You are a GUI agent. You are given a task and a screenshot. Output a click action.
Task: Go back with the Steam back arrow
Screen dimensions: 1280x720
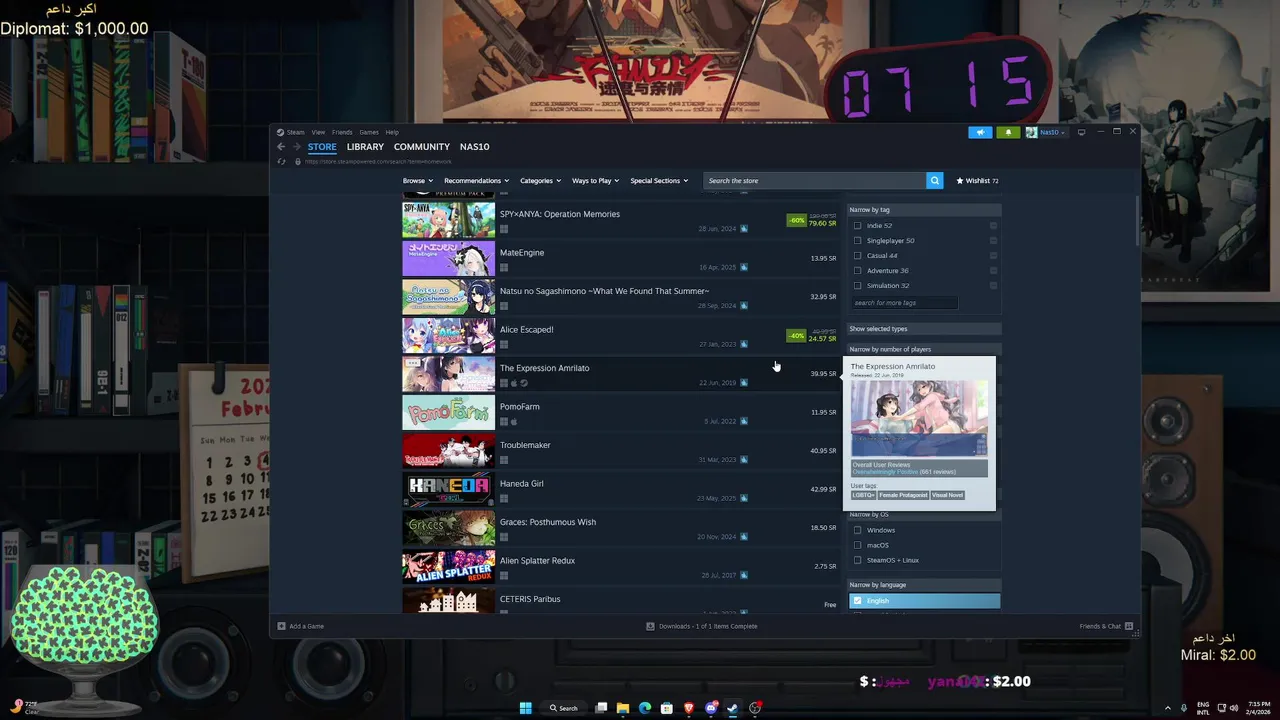click(281, 147)
